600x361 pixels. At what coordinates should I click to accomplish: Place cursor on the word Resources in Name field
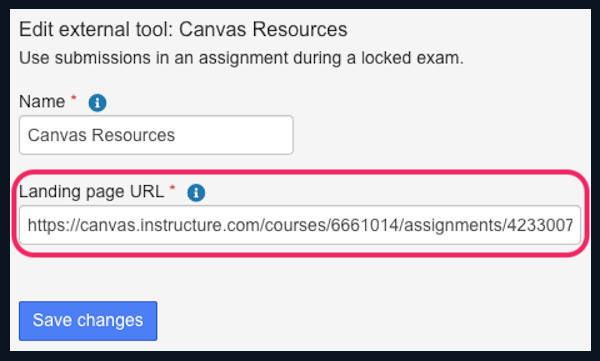[133, 135]
